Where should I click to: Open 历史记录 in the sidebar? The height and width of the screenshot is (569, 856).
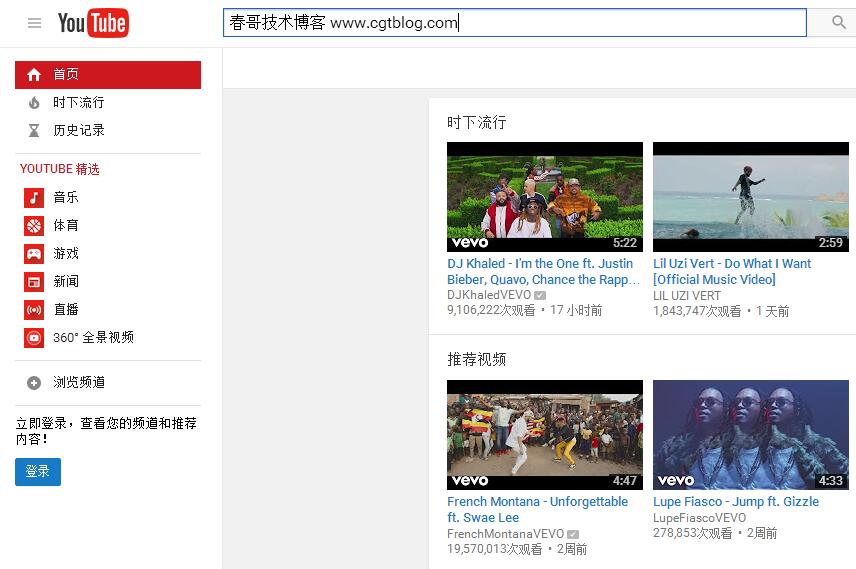[79, 131]
